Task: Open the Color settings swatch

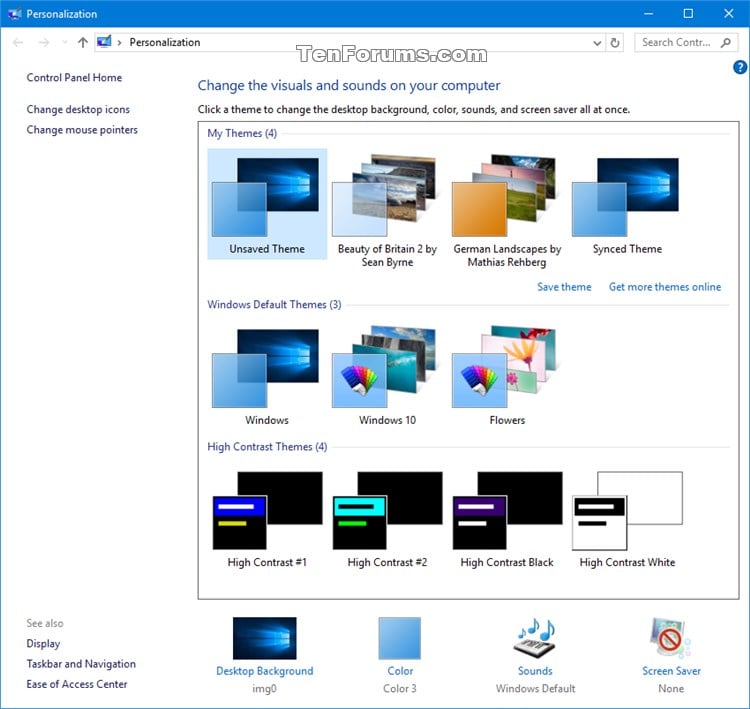Action: point(400,638)
